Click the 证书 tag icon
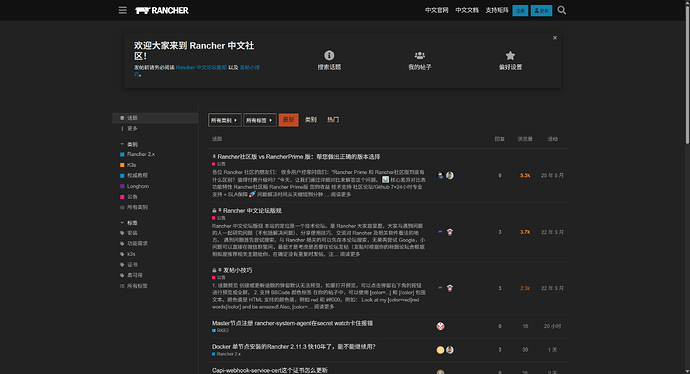The height and width of the screenshot is (374, 690). click(x=122, y=264)
